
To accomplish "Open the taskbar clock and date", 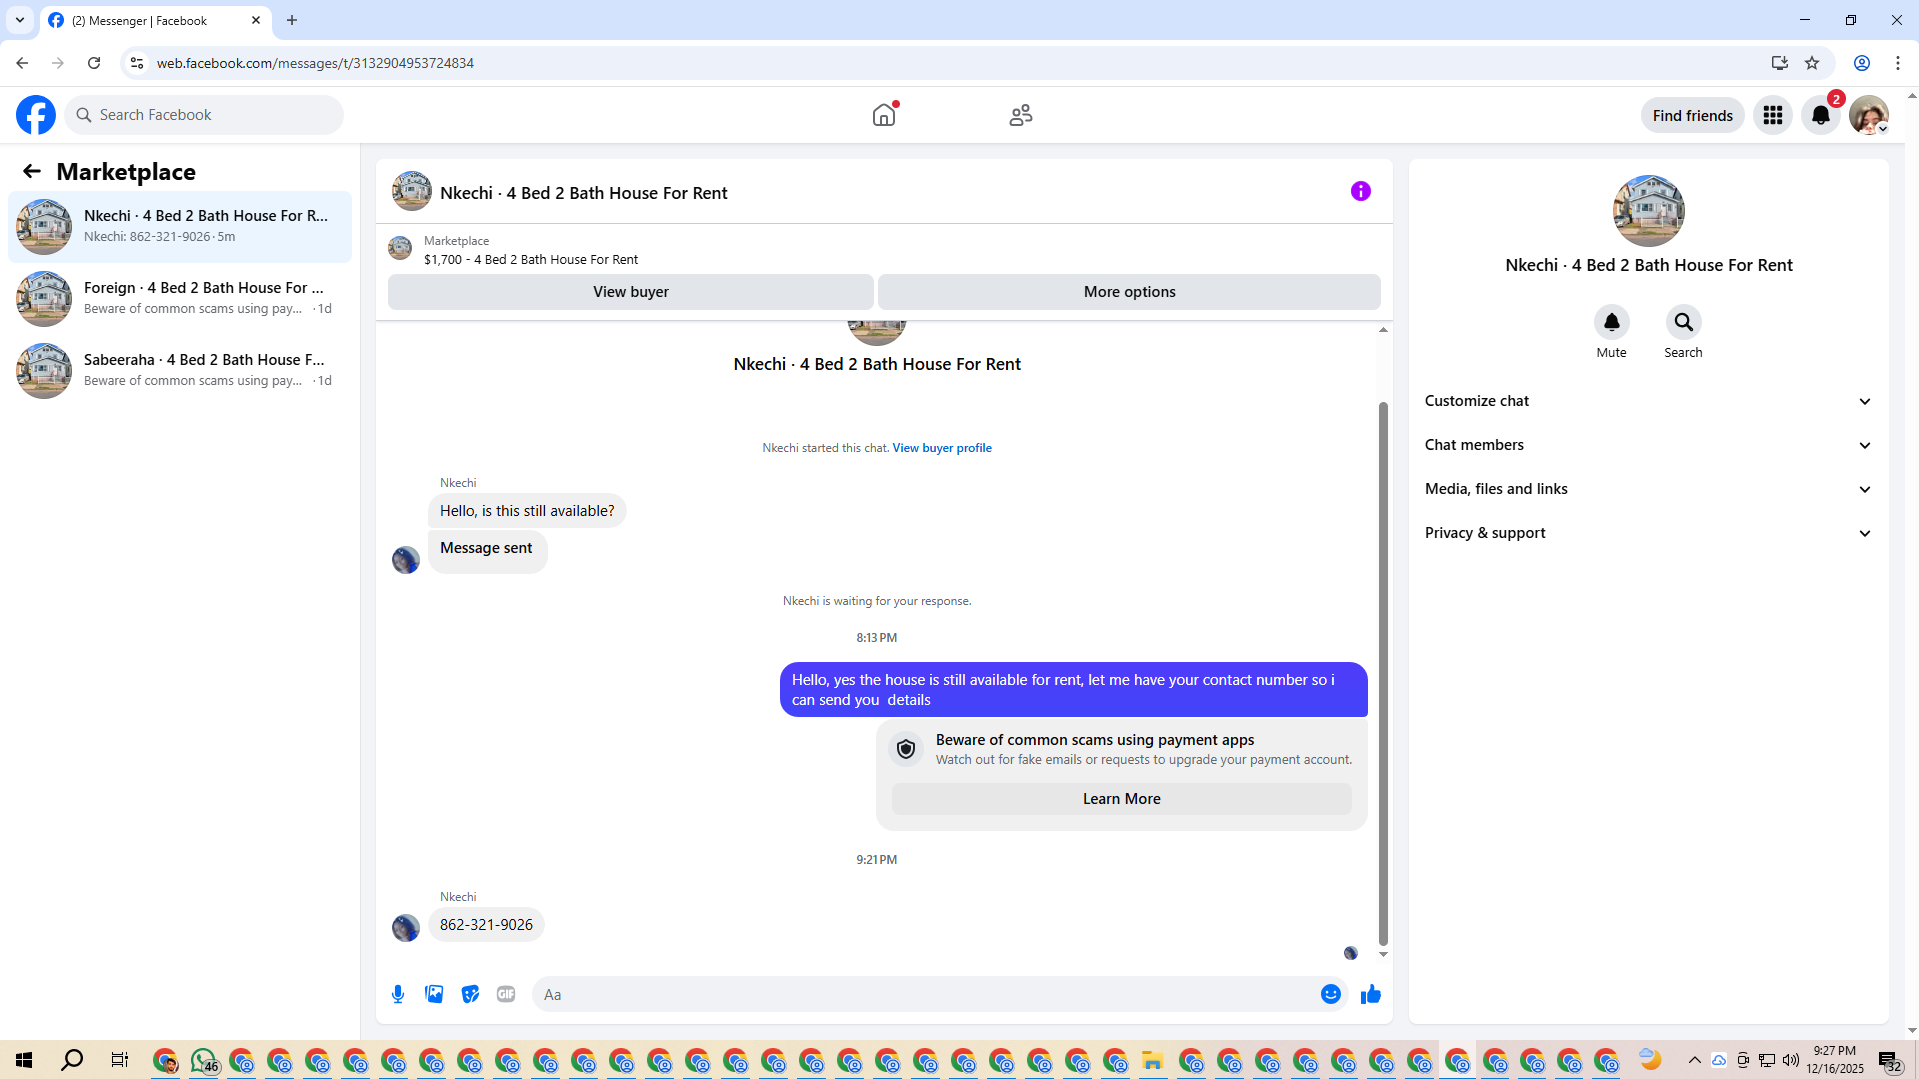I will [1834, 1060].
